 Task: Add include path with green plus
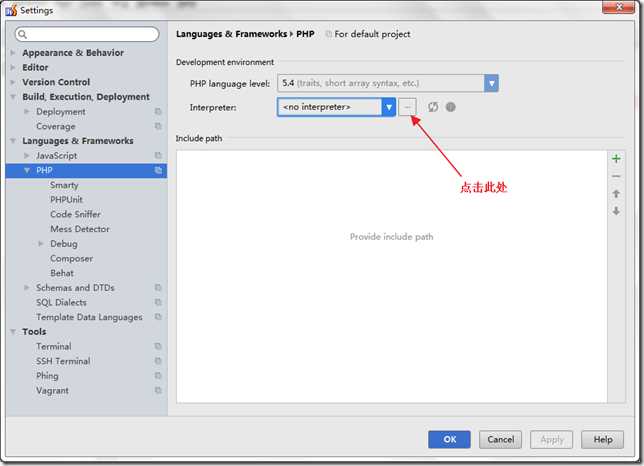click(x=616, y=158)
